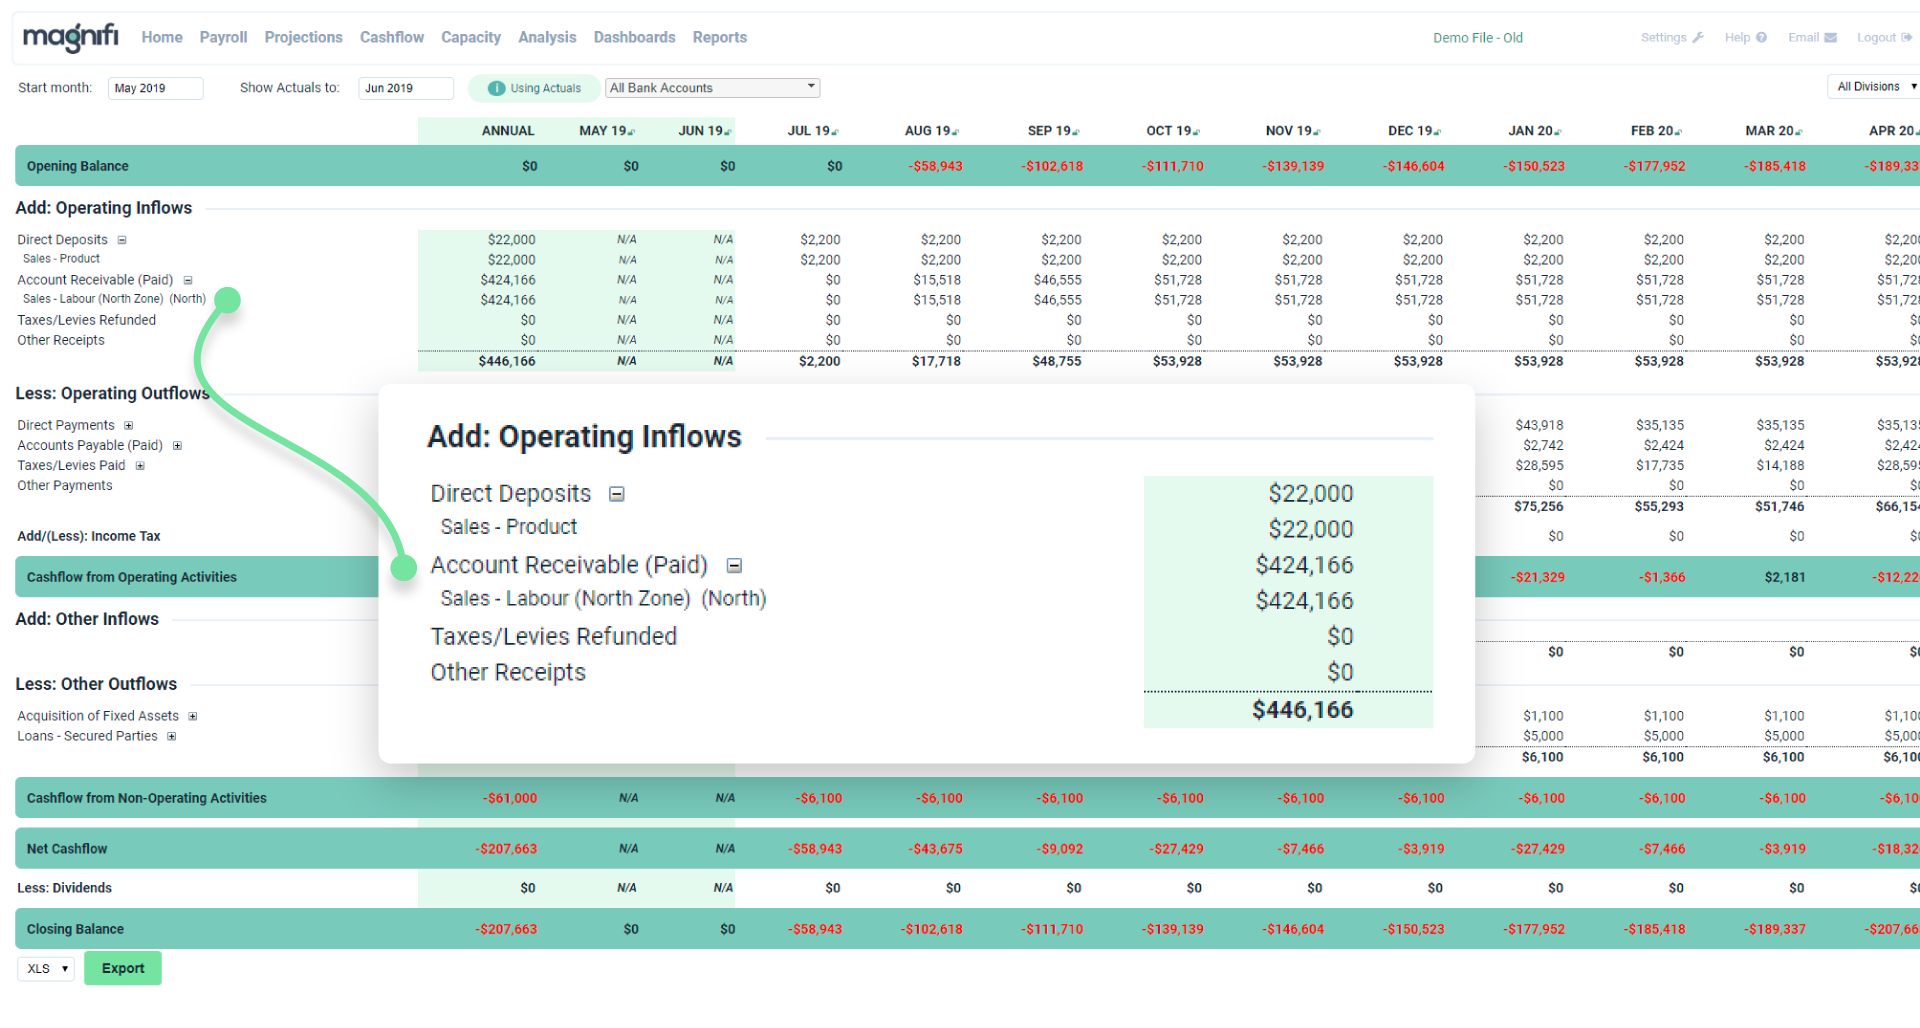Open the All Bank Accounts dropdown

point(713,88)
